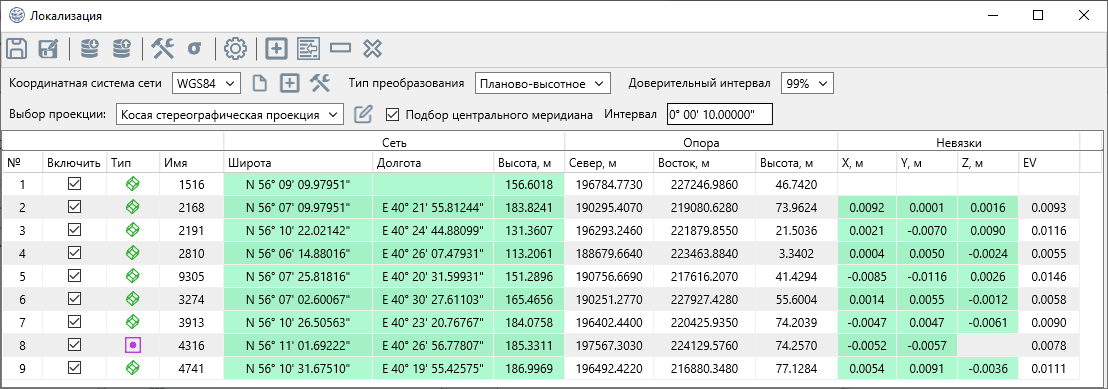The width and height of the screenshot is (1108, 389).
Task: Uncheck the include checkbox for row 1
Action: tap(74, 184)
